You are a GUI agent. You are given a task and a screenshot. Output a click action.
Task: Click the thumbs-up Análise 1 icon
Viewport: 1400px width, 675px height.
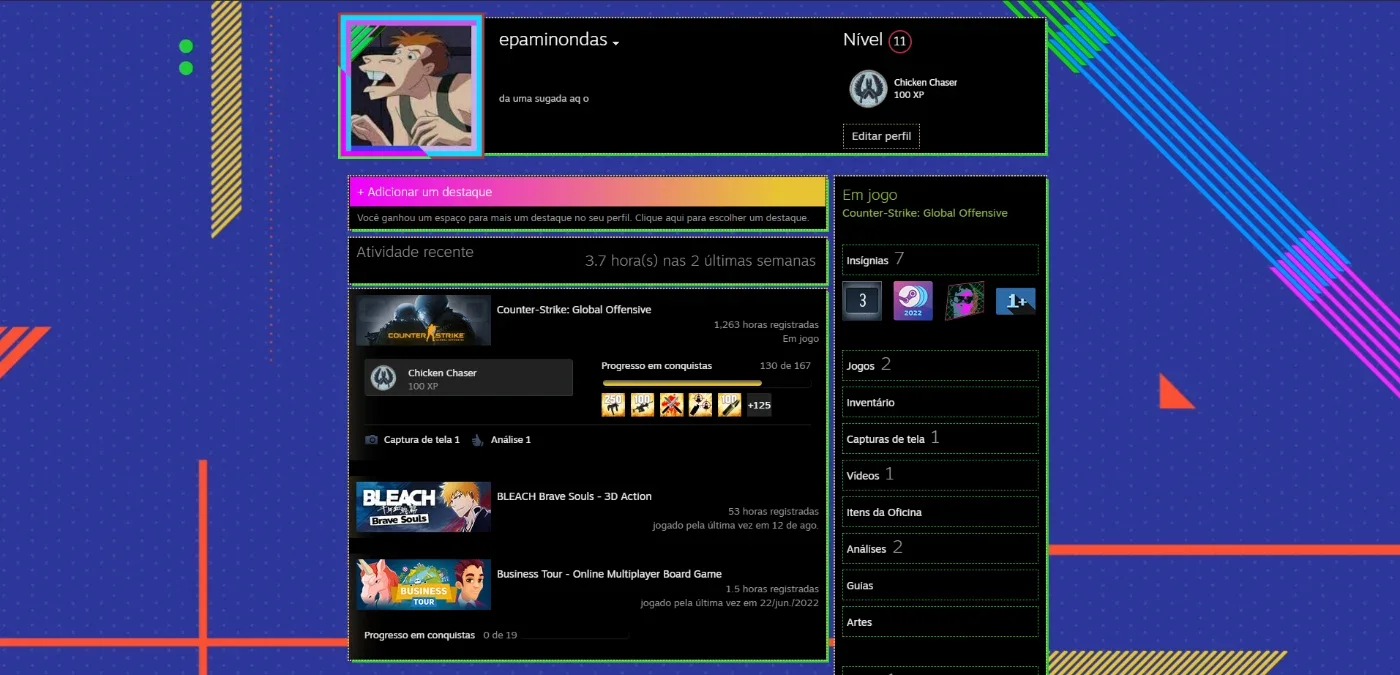(x=478, y=440)
